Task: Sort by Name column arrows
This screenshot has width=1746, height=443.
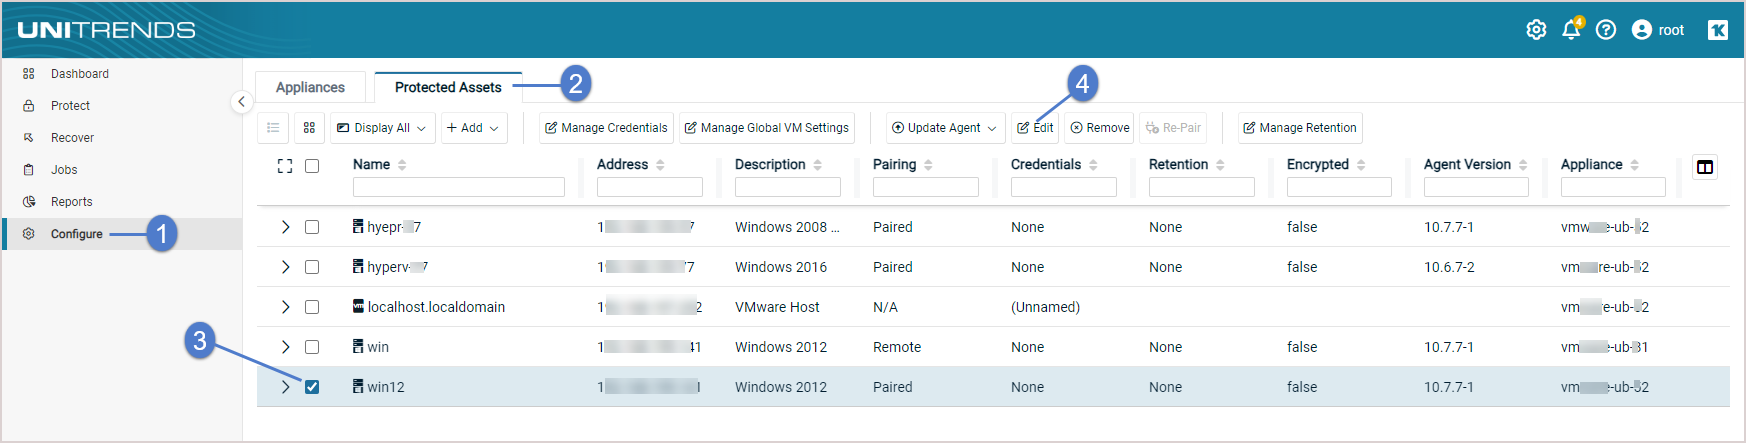Action: (x=402, y=165)
